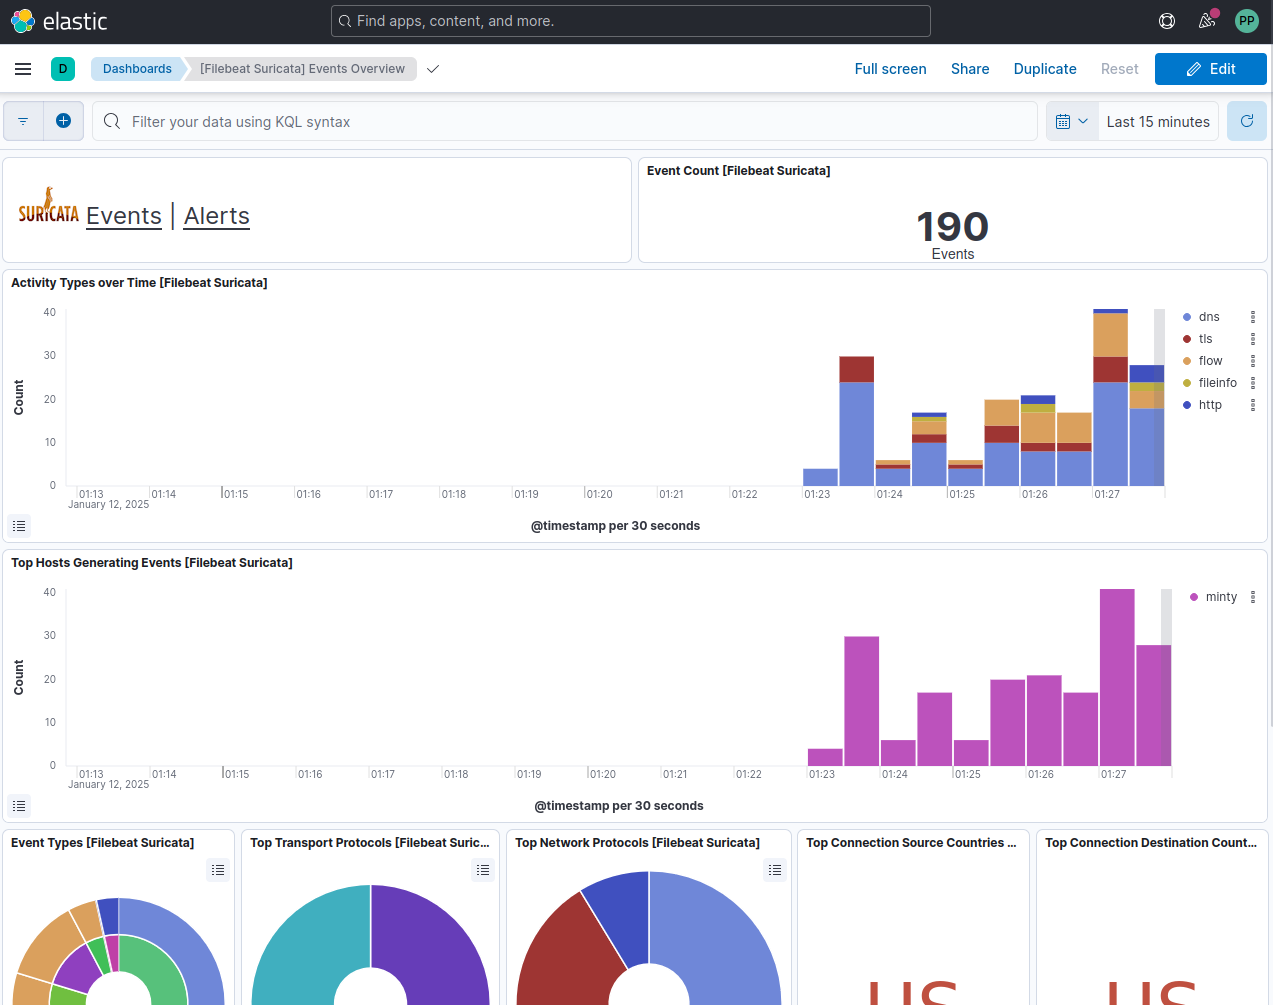
Task: Open the Suricata Events link
Action: [x=124, y=216]
